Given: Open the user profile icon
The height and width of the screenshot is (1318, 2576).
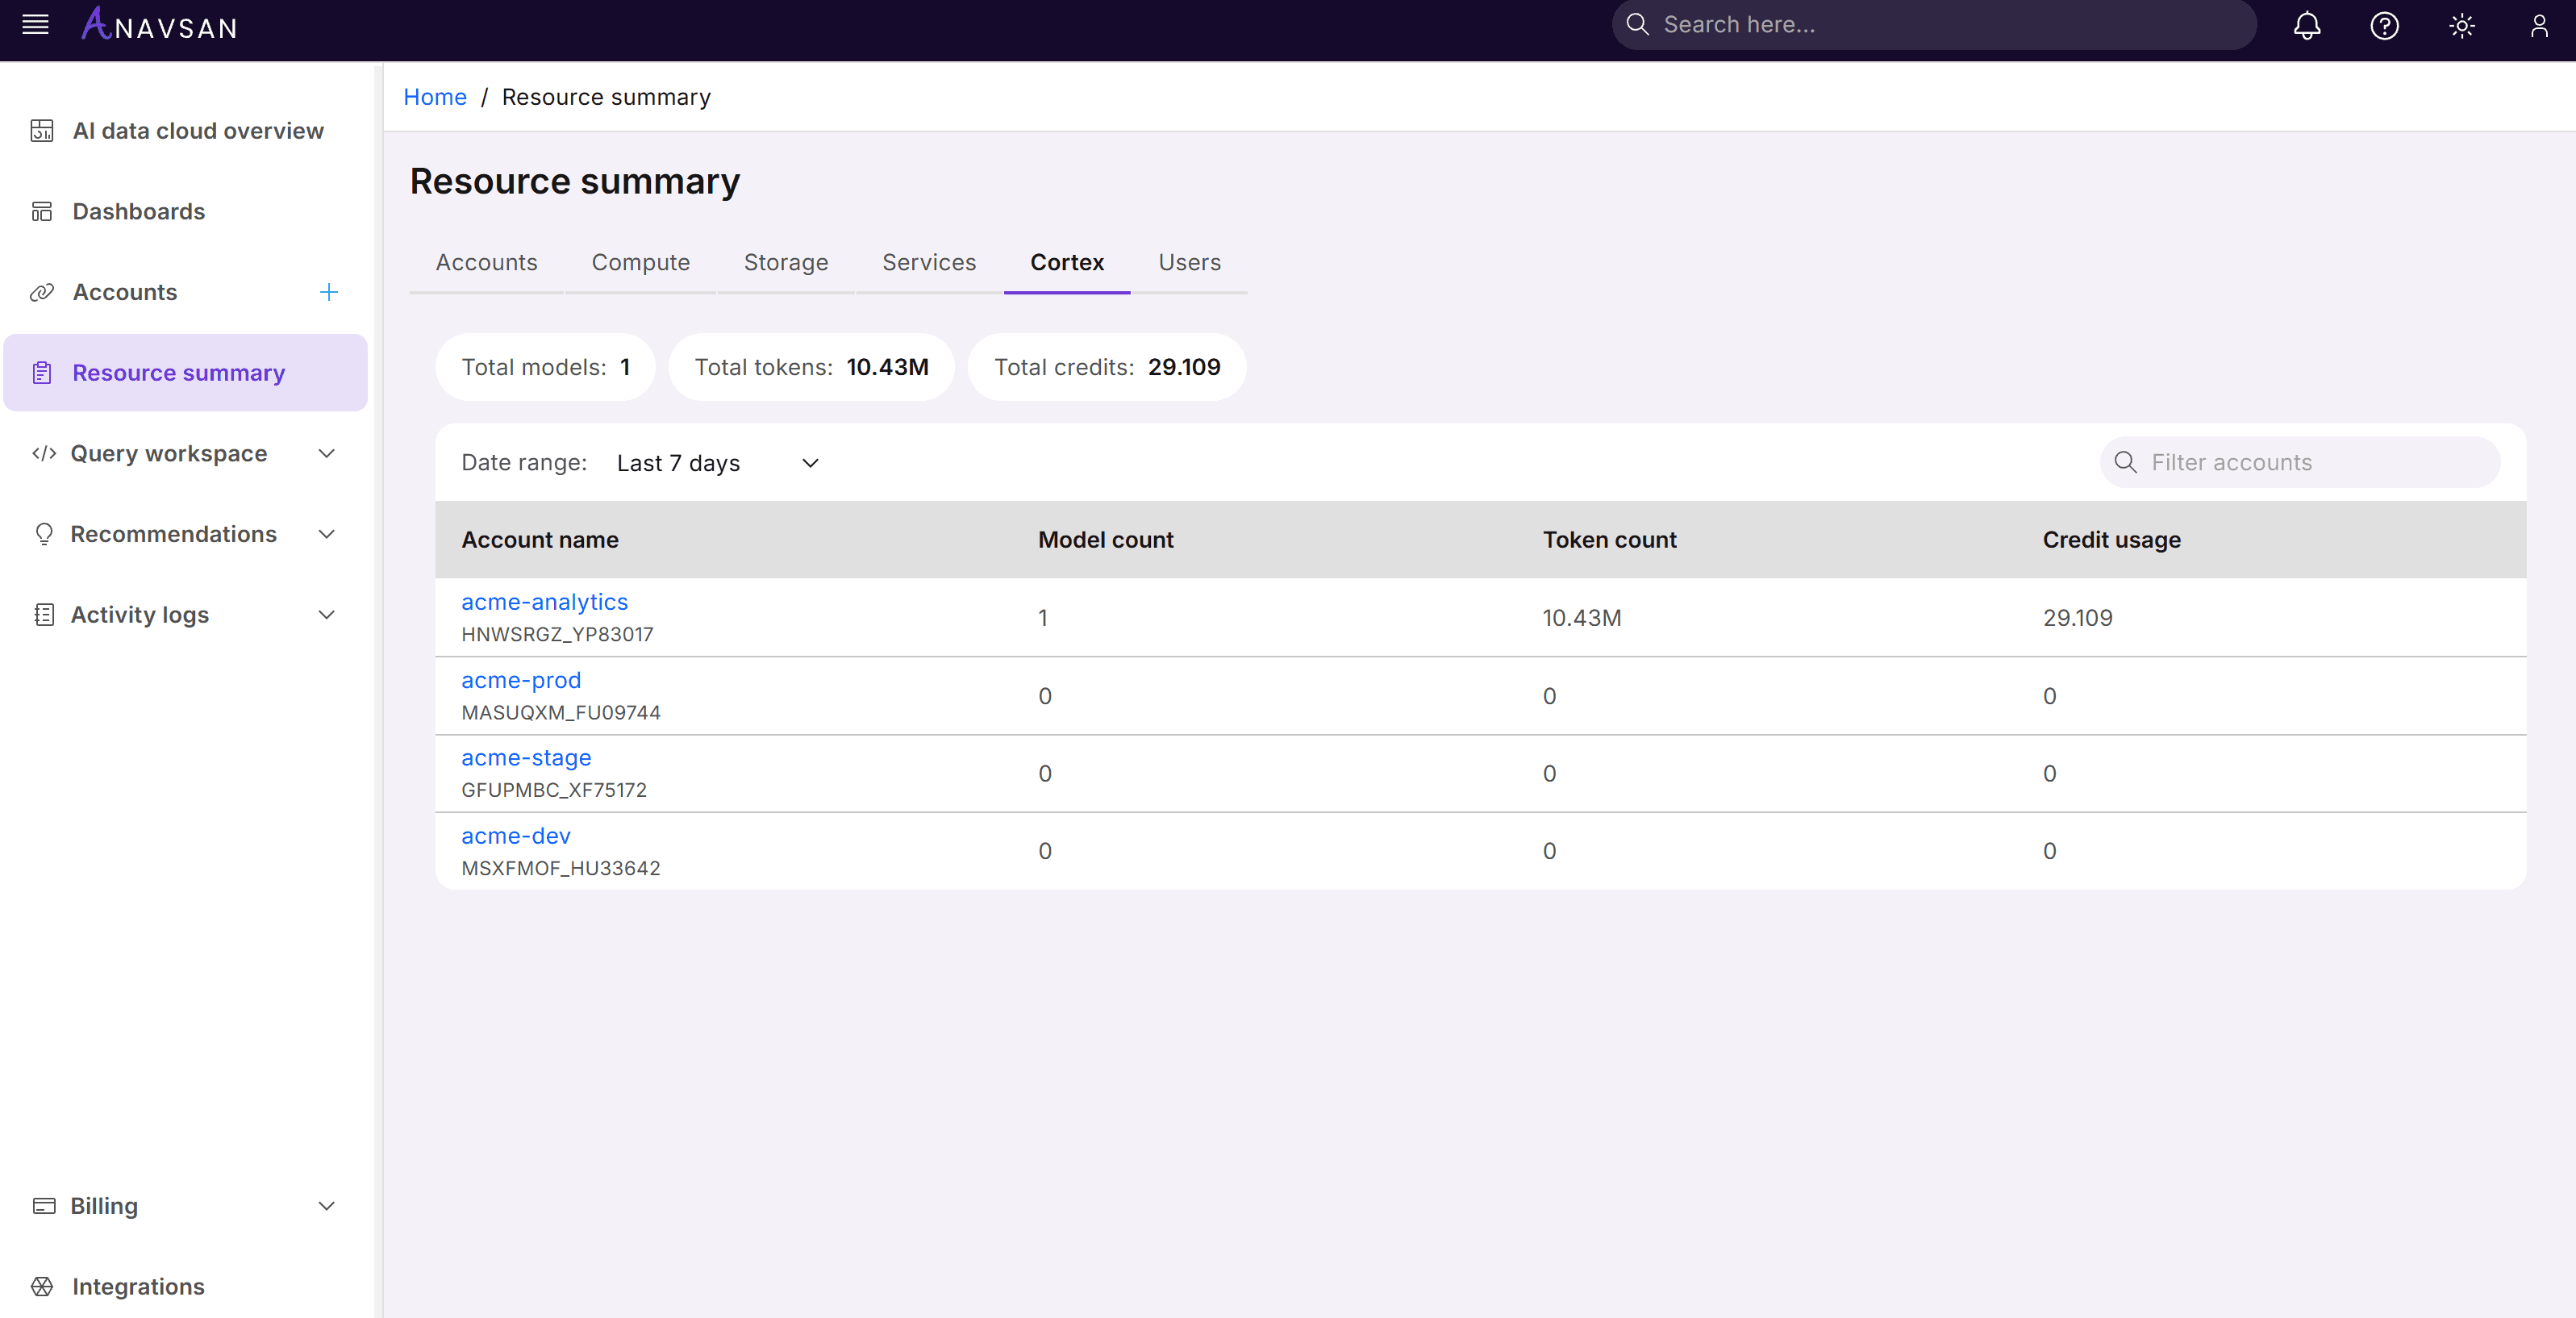Looking at the screenshot, I should pos(2538,25).
